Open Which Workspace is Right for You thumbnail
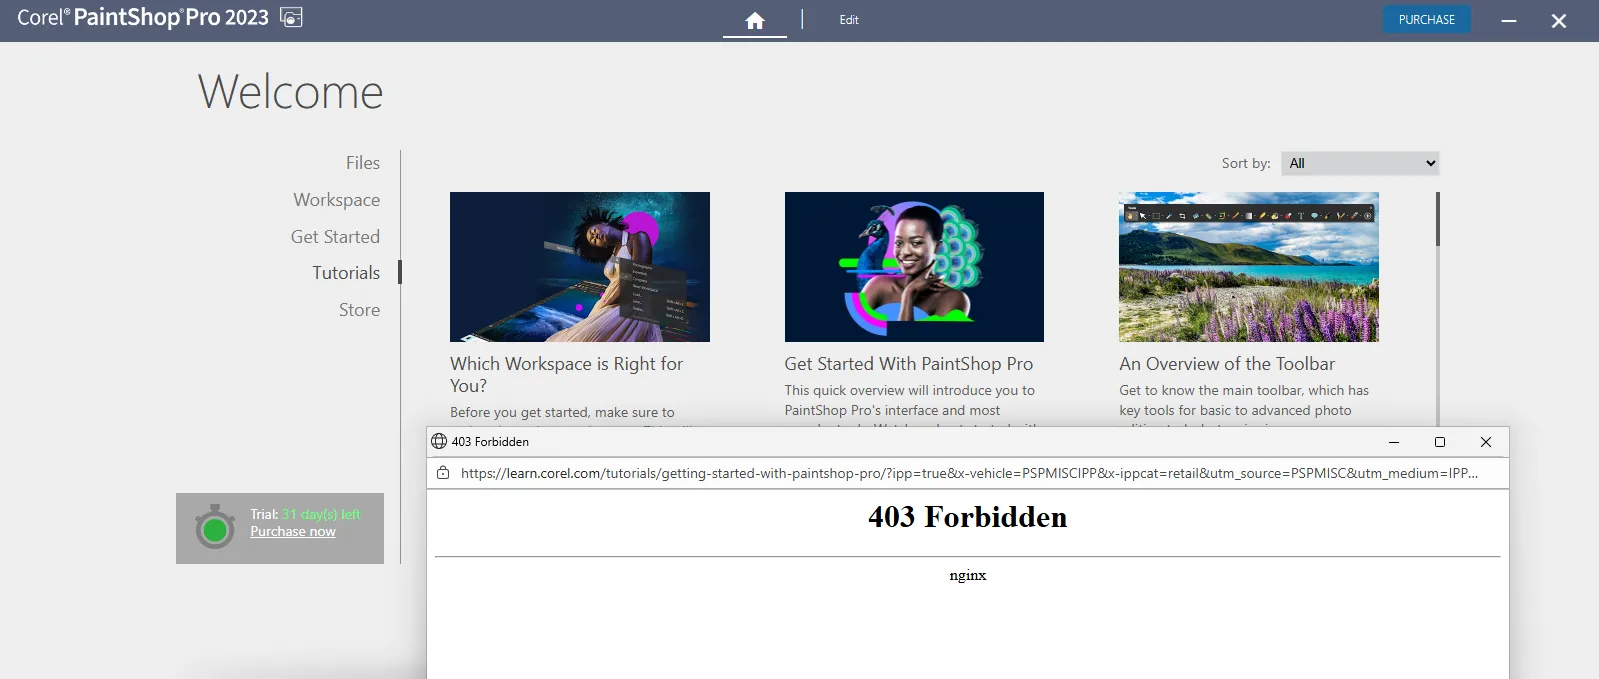The height and width of the screenshot is (679, 1599). point(580,267)
